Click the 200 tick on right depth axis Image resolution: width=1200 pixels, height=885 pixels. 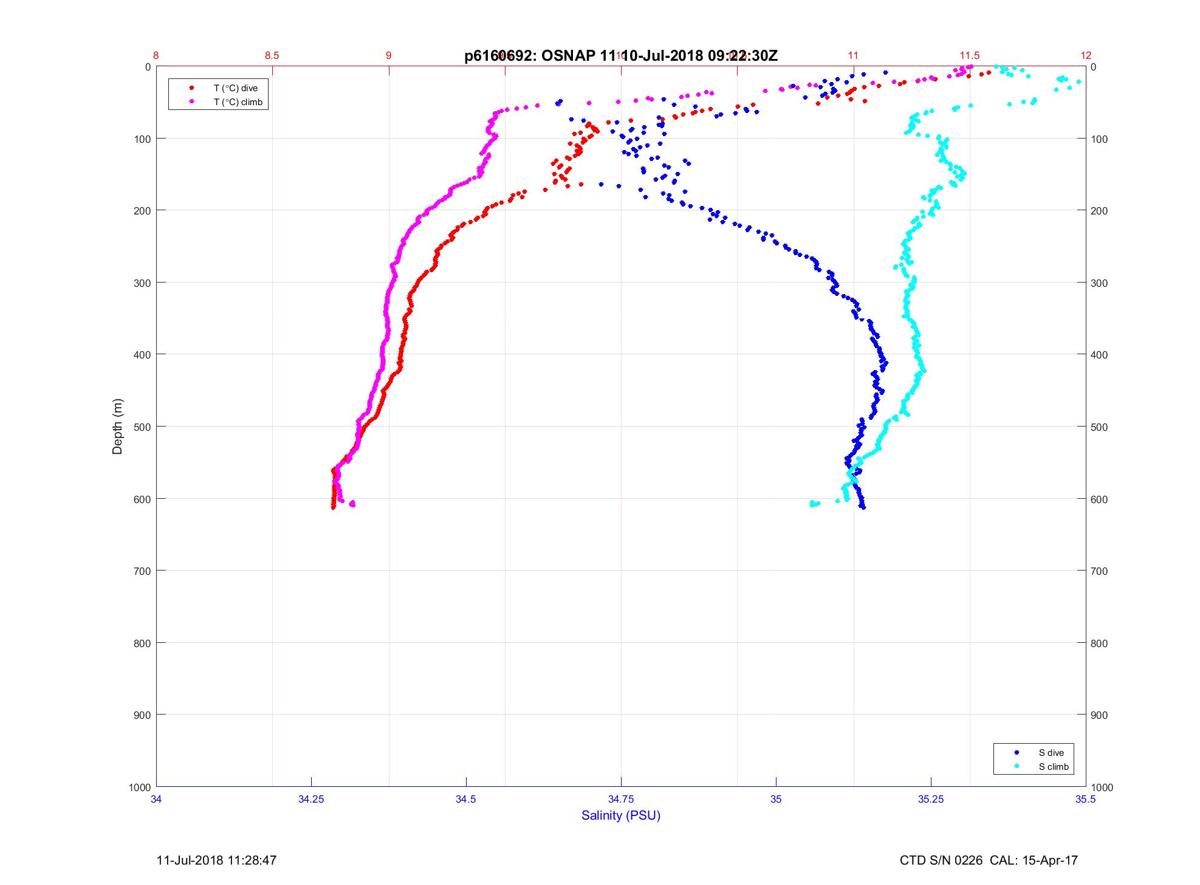[1101, 211]
